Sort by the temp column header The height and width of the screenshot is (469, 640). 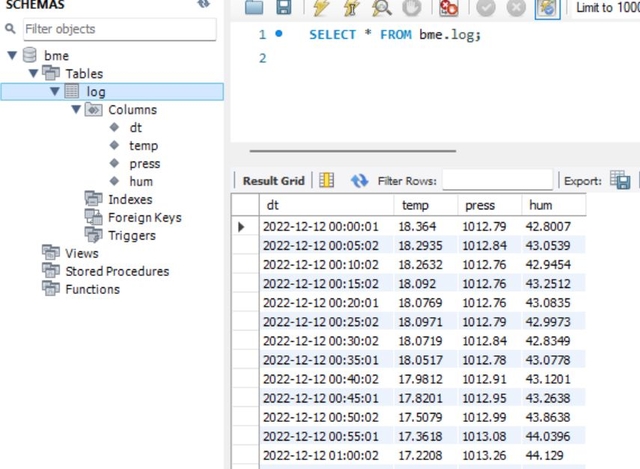(x=426, y=205)
